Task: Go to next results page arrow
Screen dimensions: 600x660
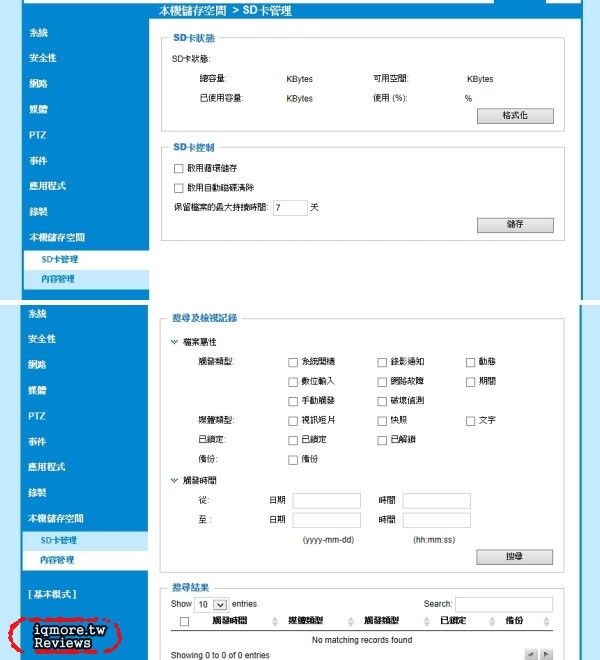Action: pyautogui.click(x=547, y=654)
